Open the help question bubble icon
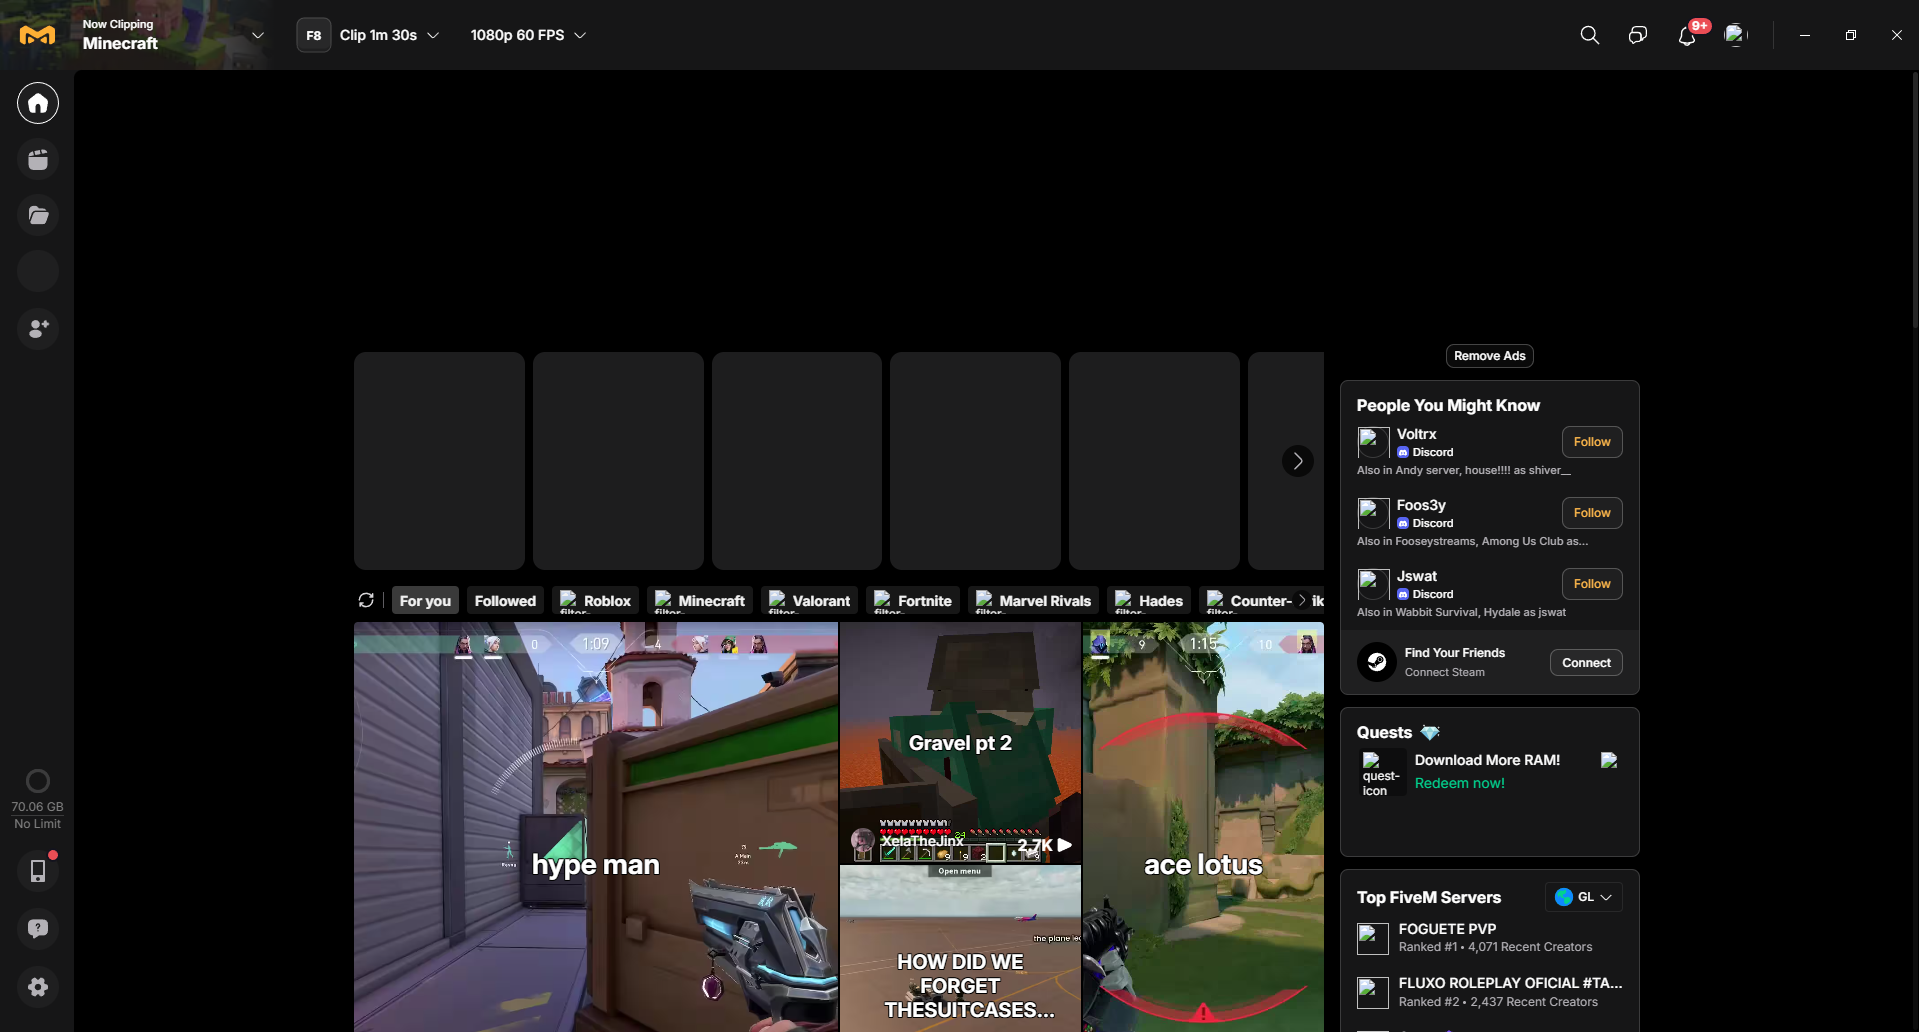Screen dimensions: 1919x1032 (38, 929)
